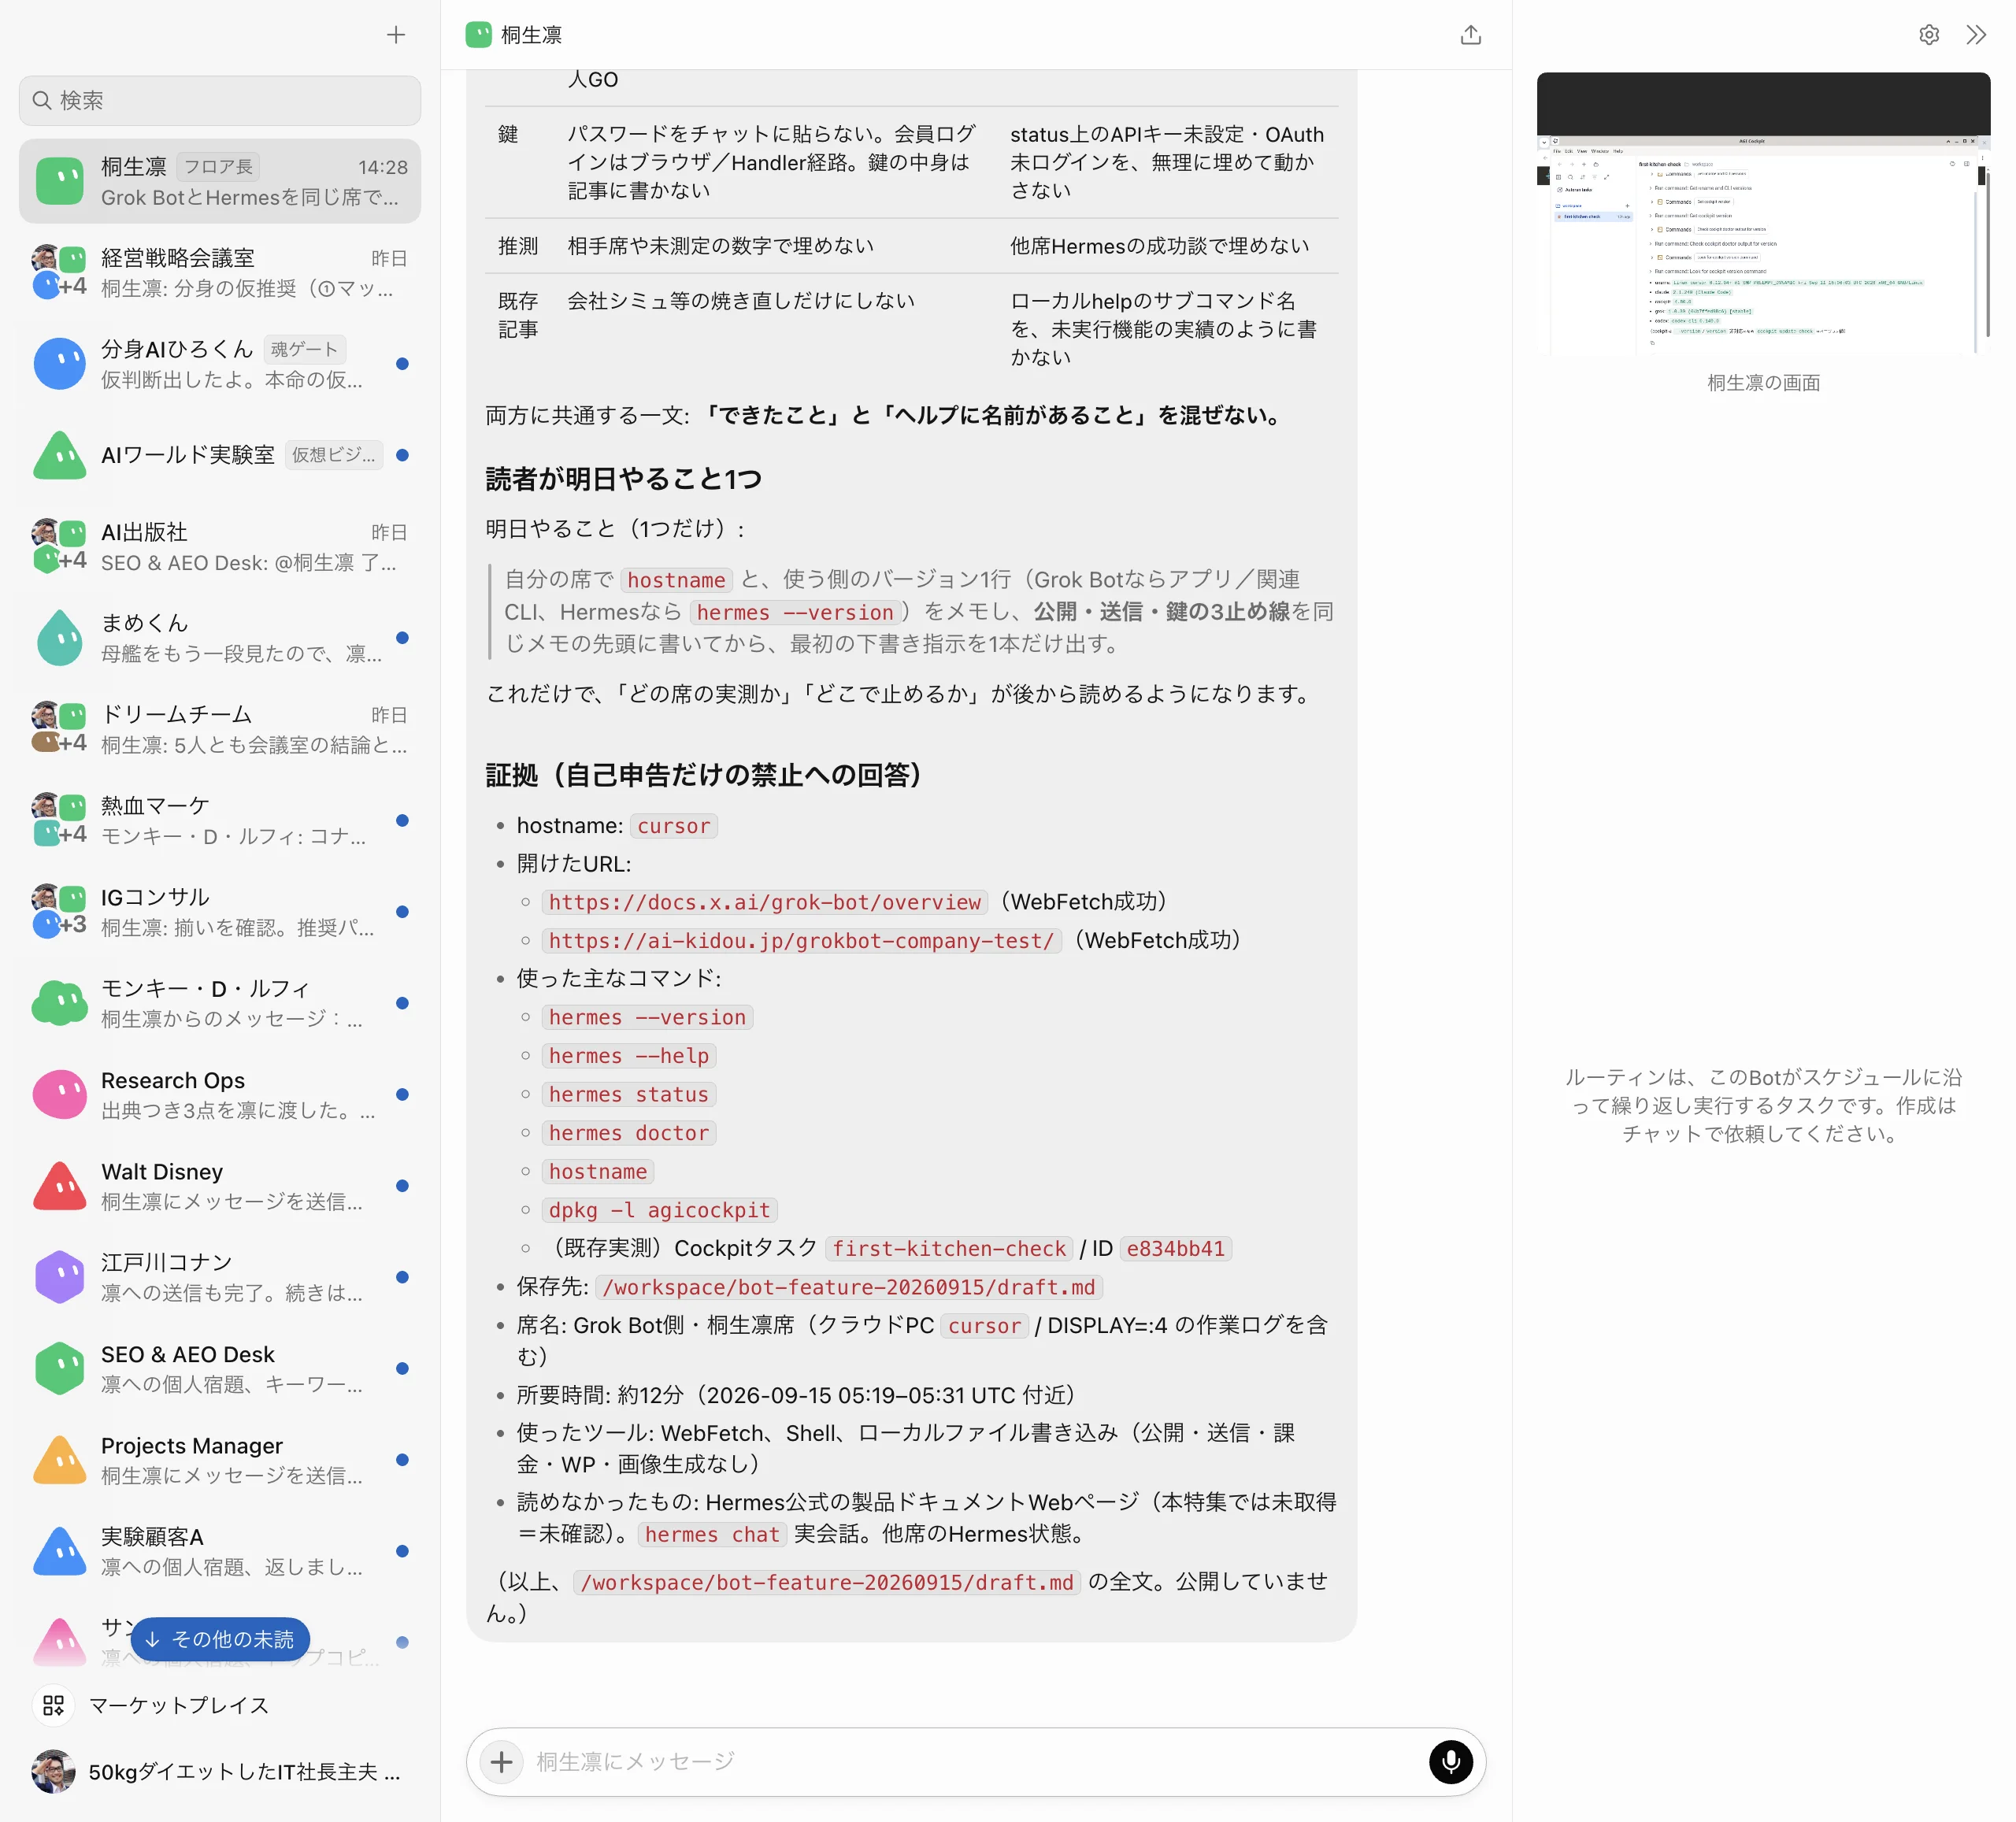This screenshot has height=1822, width=2016.
Task: Open the AIワールド実験室 conversation
Action: click(x=220, y=455)
